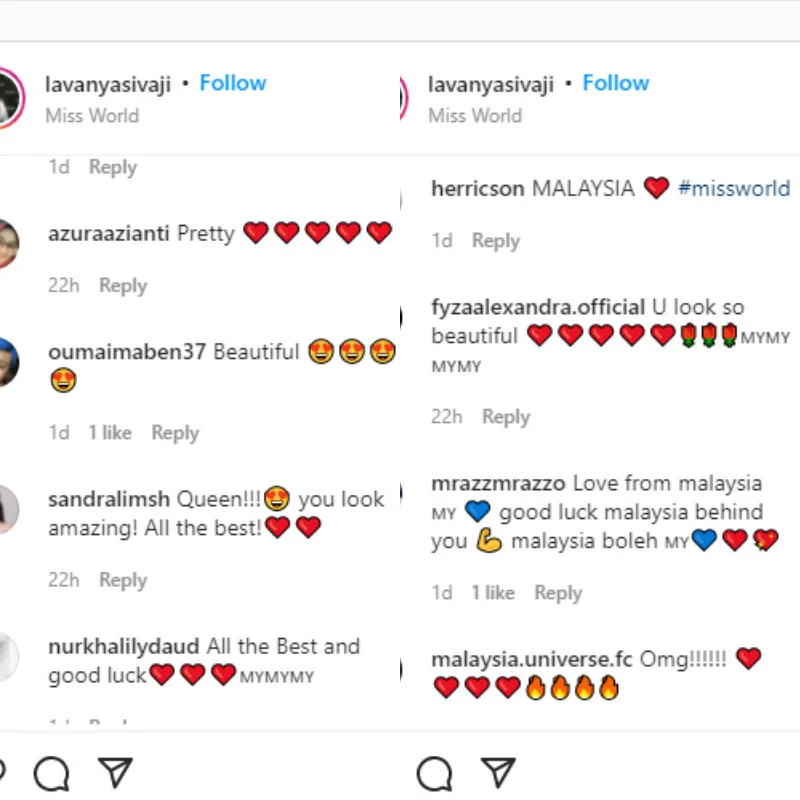Reply to azuraazianti's Pretty comment
Screen dimensions: 800x800
tap(123, 286)
